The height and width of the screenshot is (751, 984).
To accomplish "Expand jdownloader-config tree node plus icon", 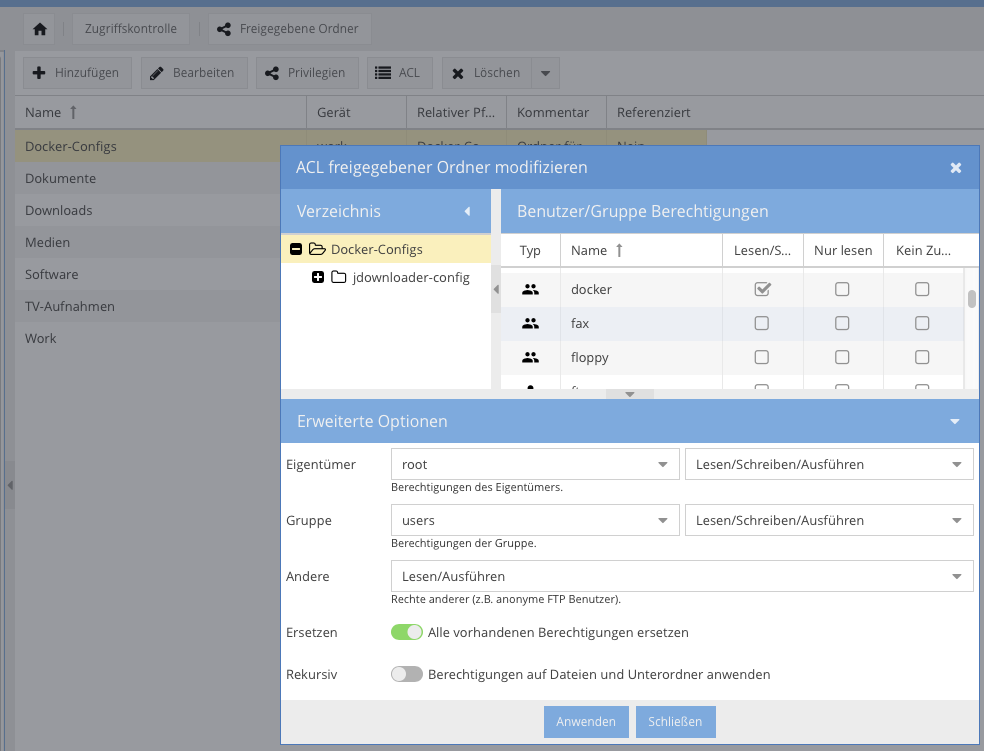I will point(318,277).
